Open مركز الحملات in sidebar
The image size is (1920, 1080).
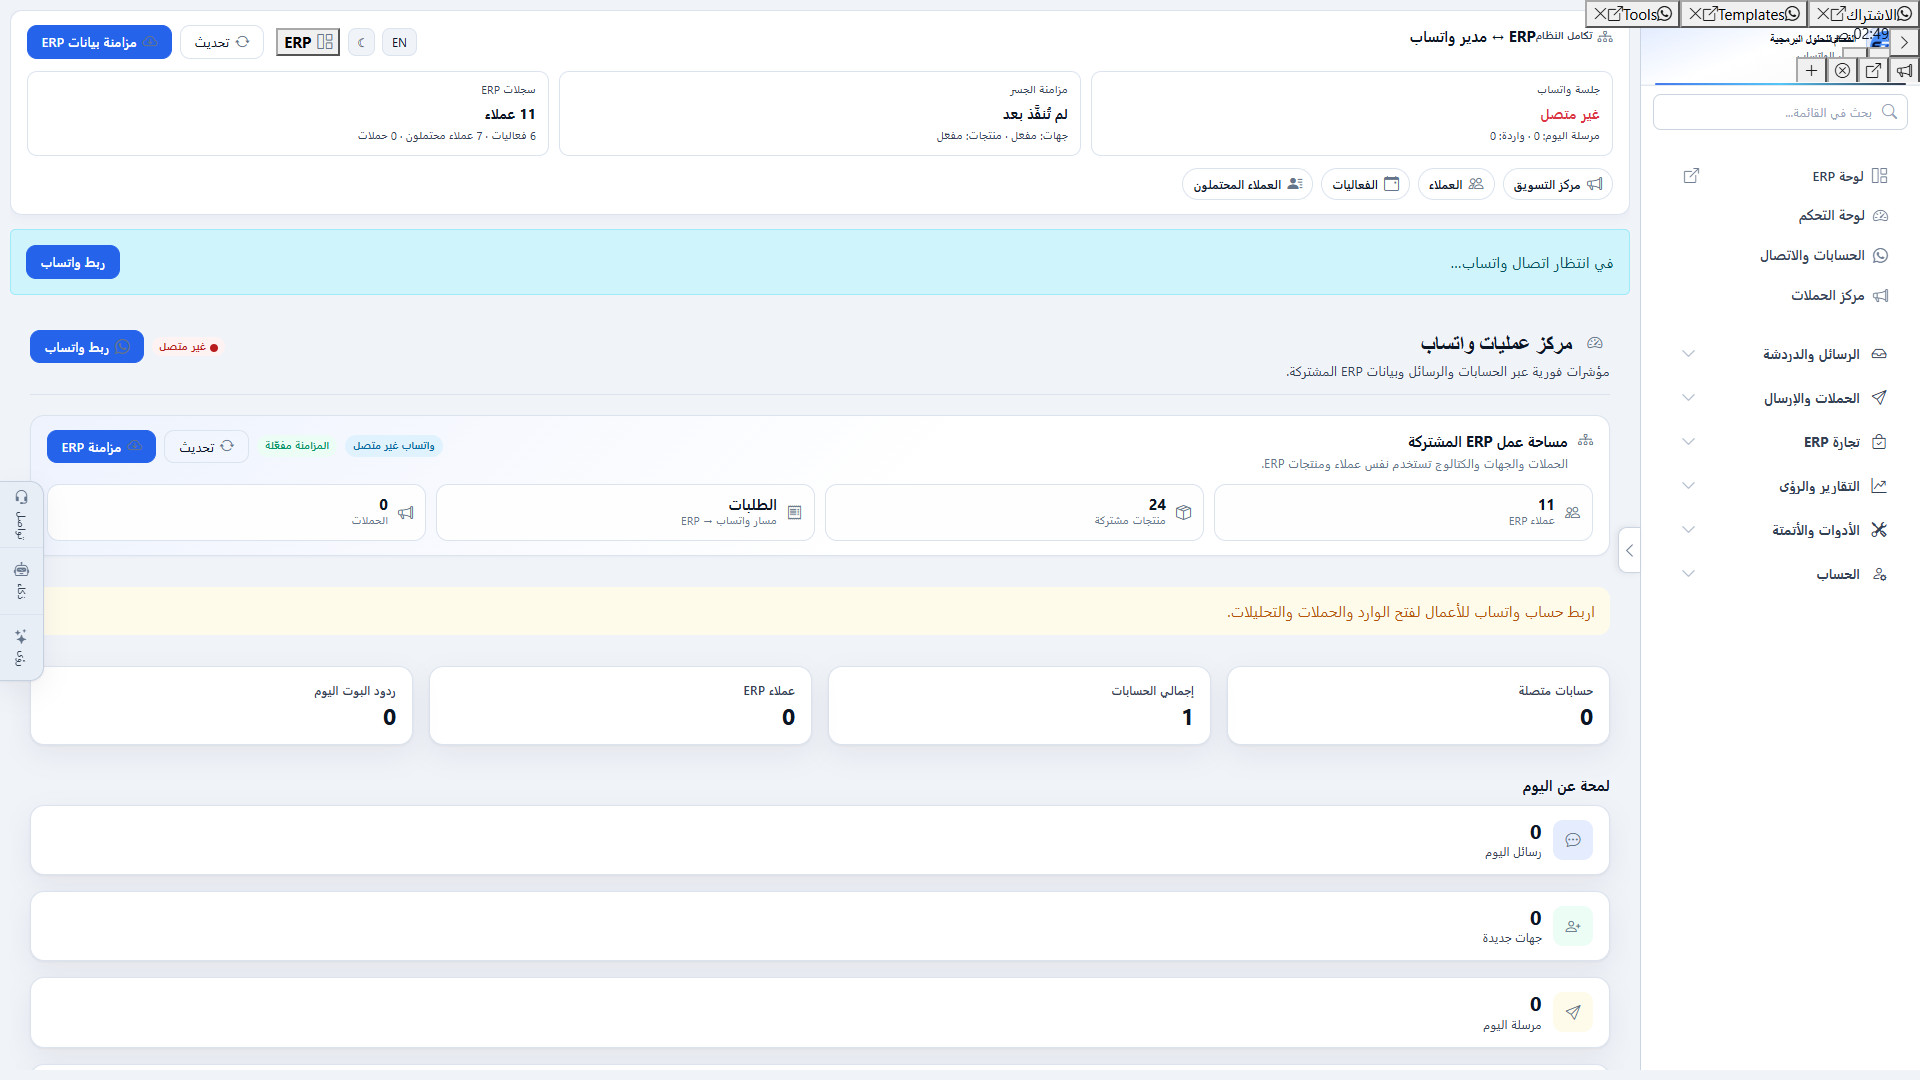click(x=1787, y=295)
